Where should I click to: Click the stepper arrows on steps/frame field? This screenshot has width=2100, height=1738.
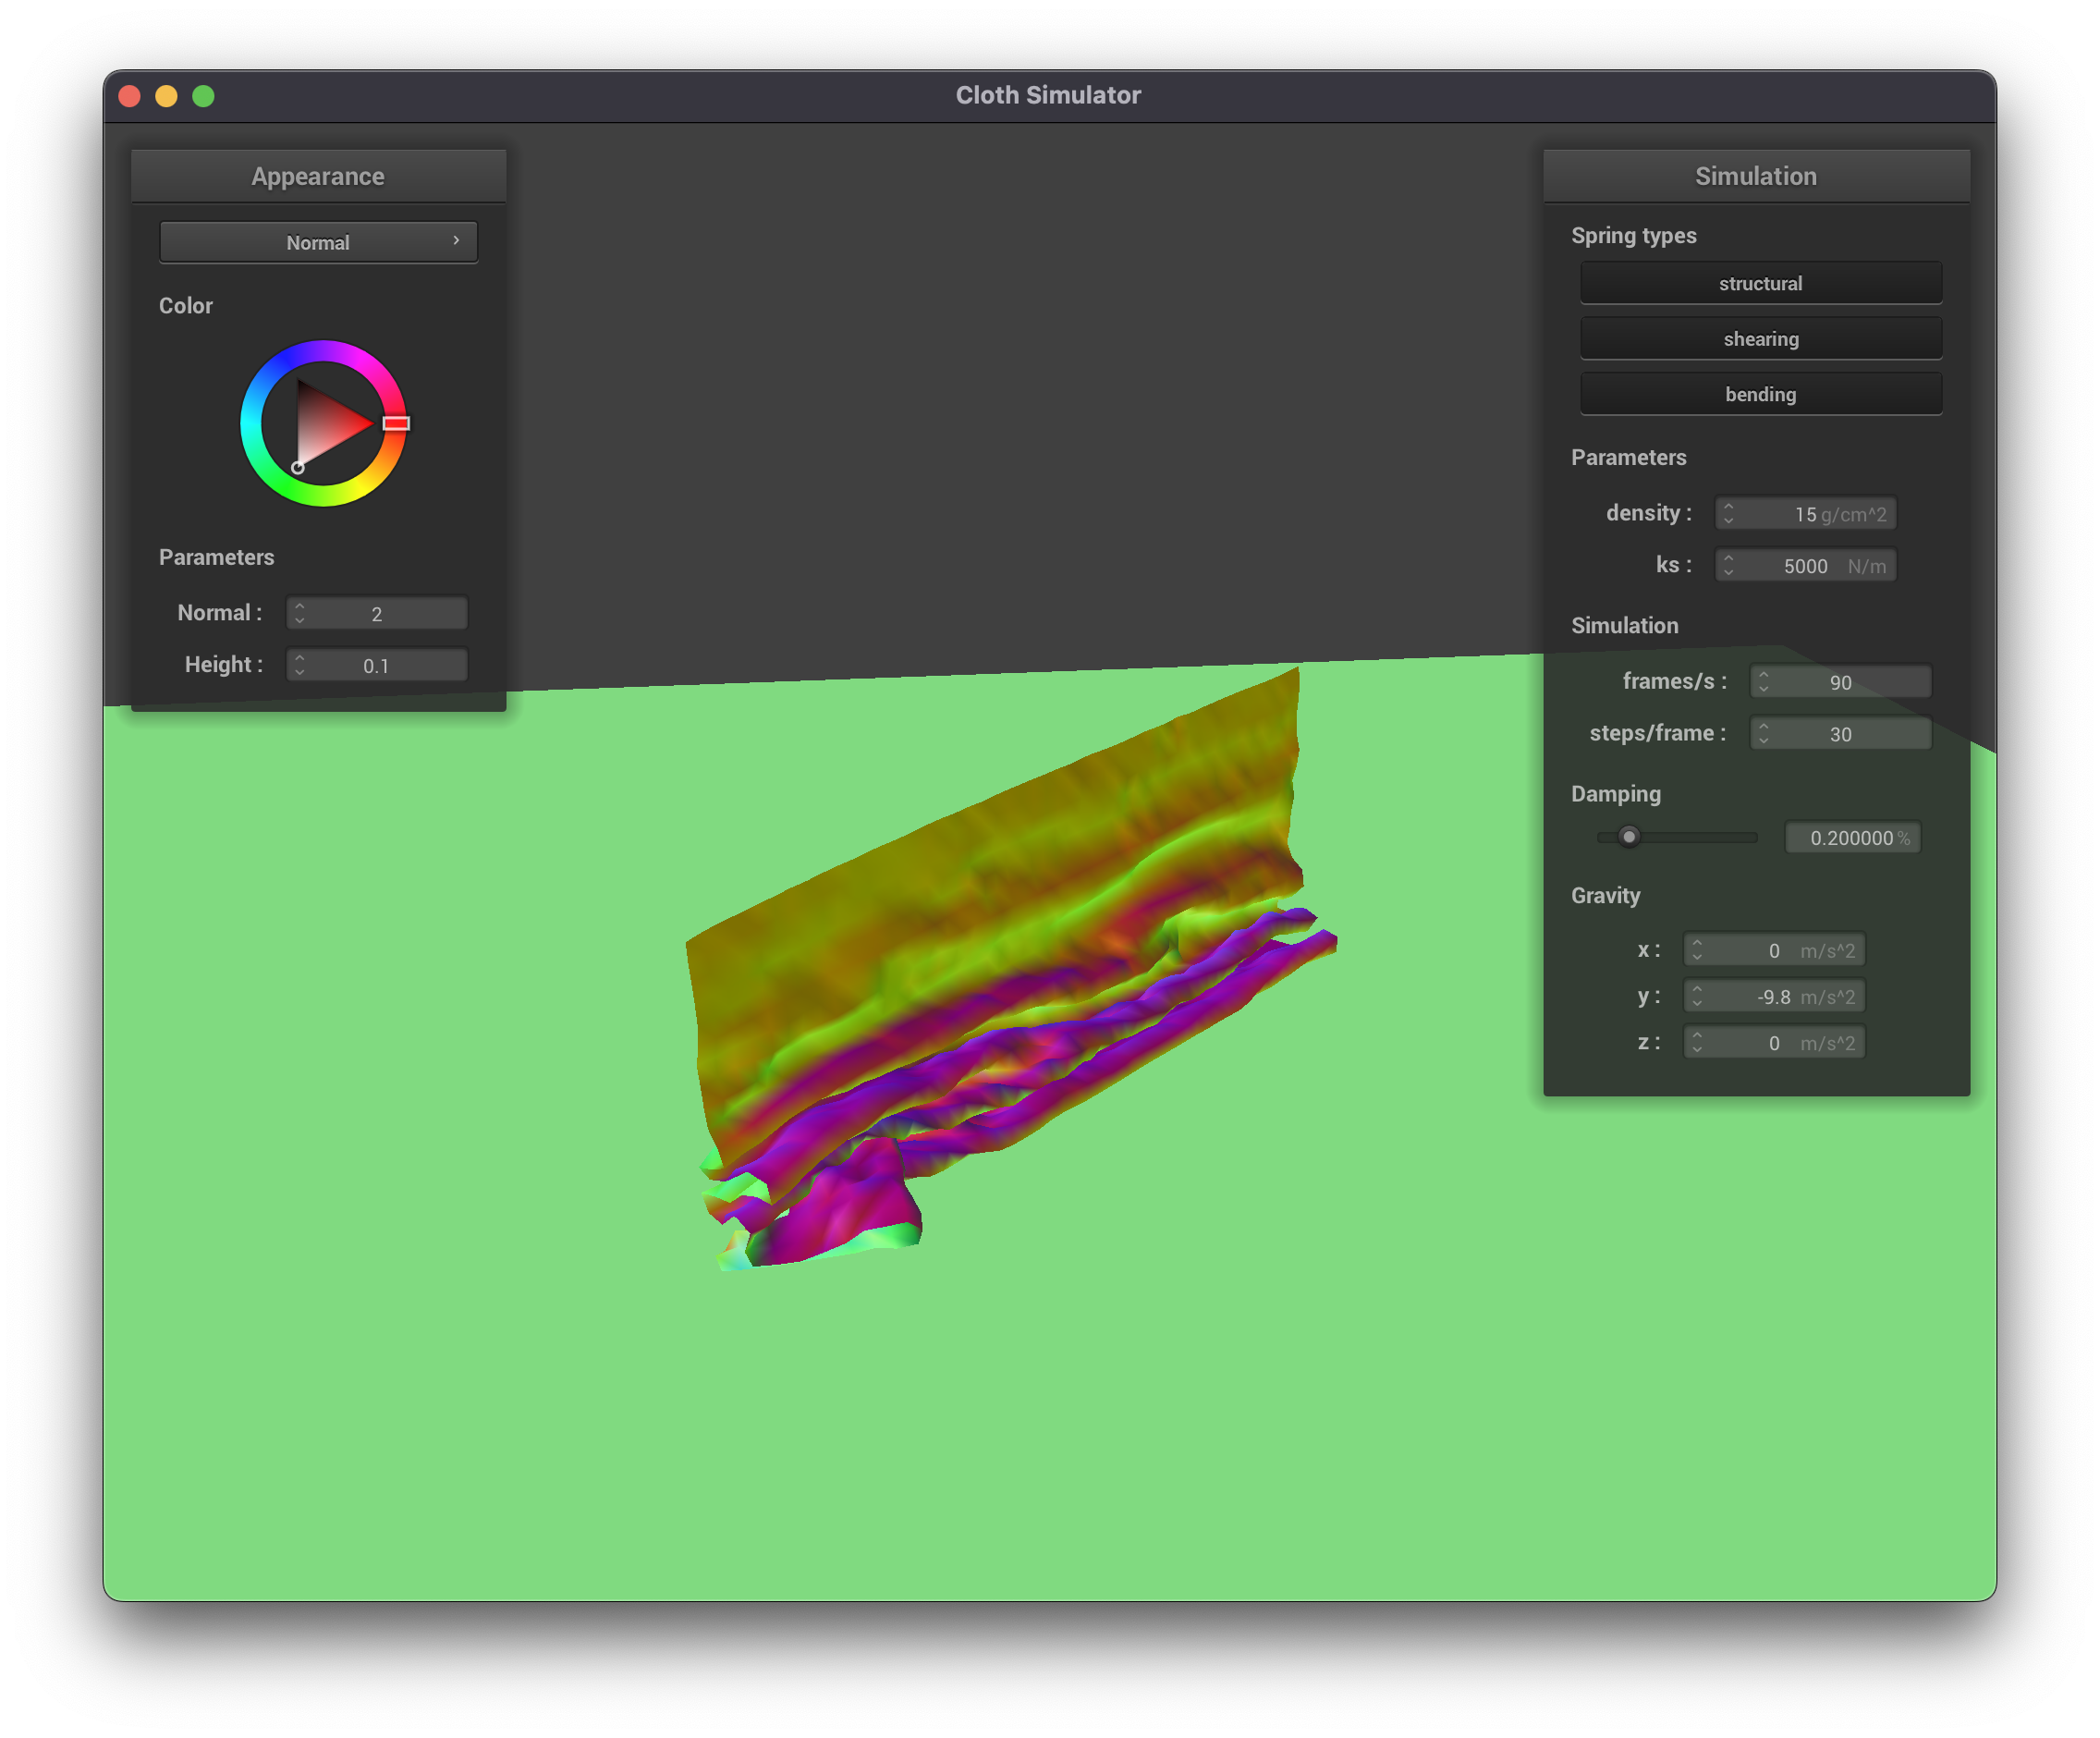coord(1763,734)
